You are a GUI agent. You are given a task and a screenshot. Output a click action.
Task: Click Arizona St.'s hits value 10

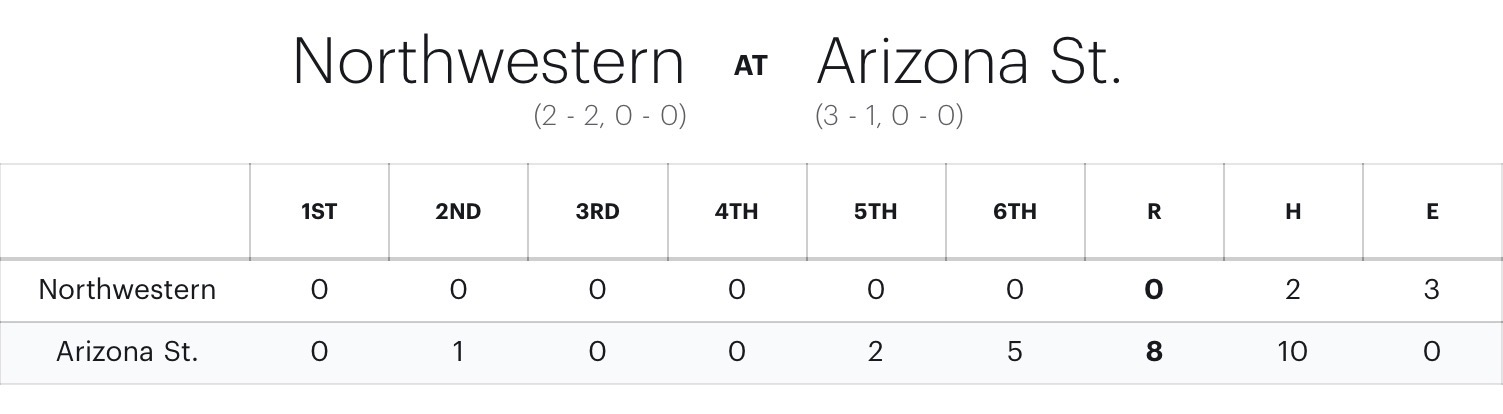coord(1293,352)
